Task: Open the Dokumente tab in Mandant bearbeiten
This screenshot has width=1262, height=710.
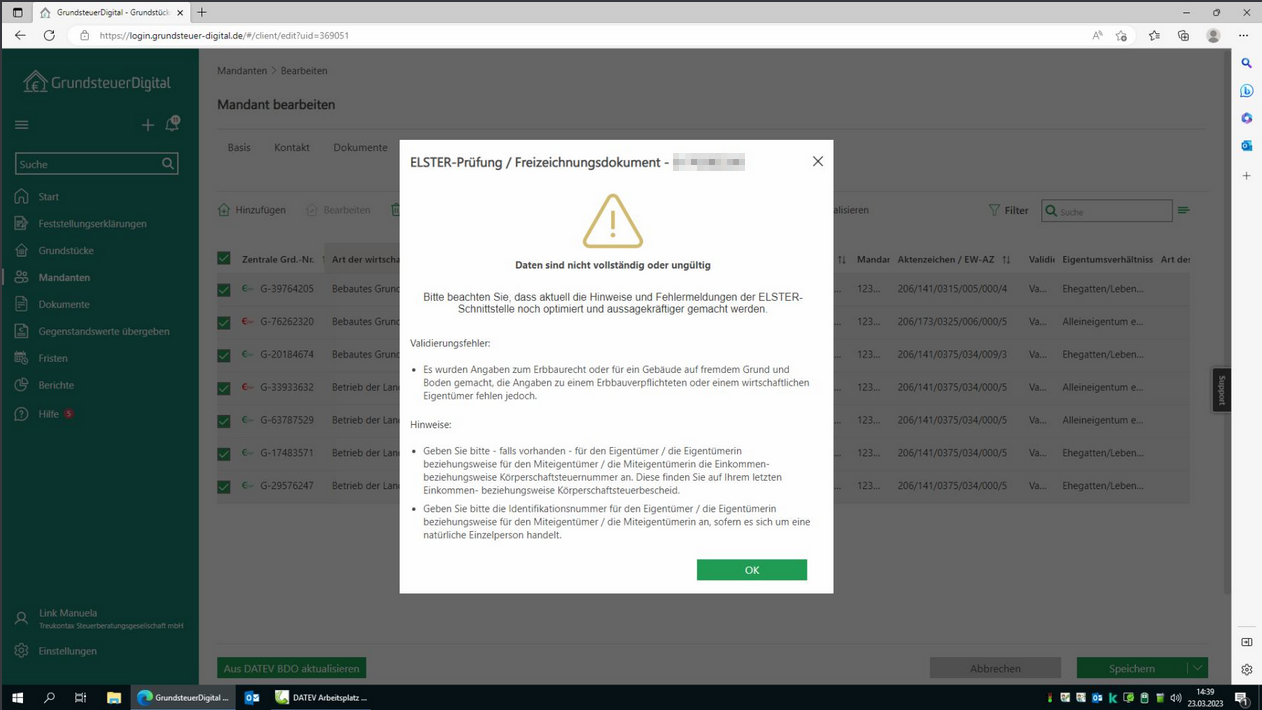Action: coord(360,148)
